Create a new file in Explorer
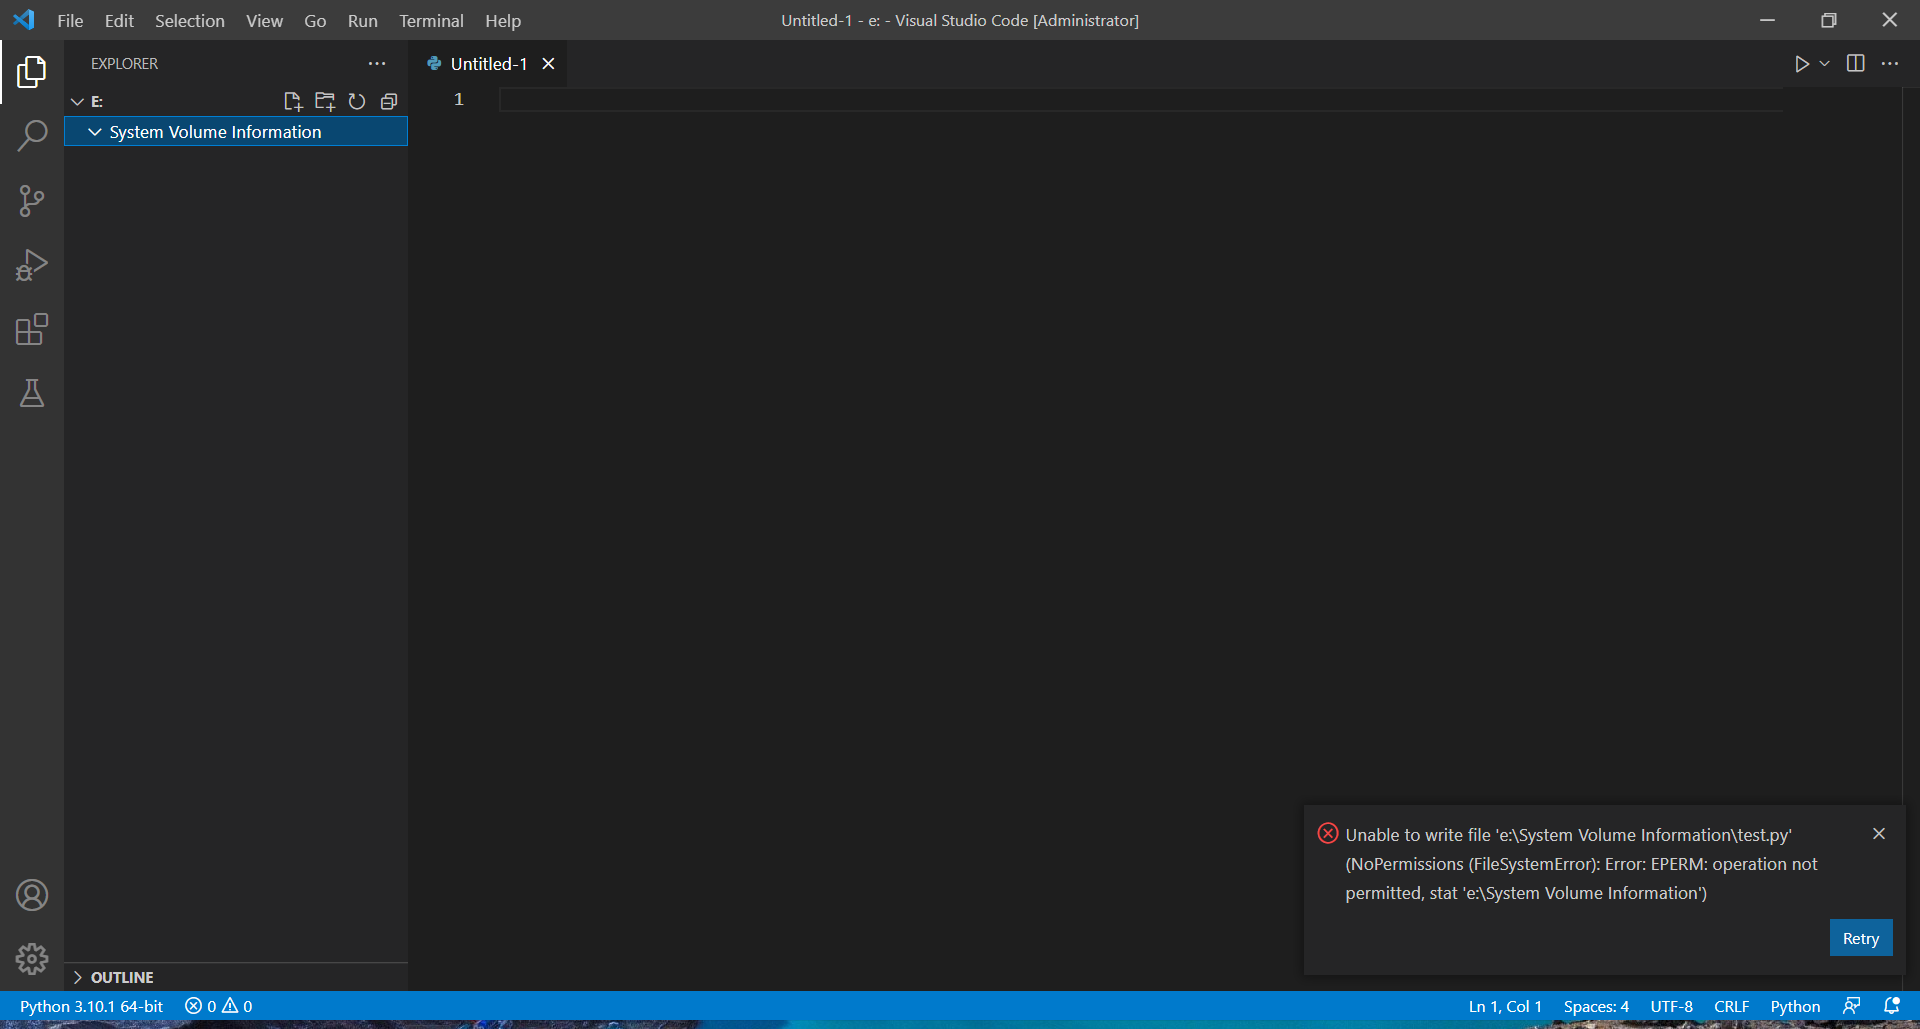 293,101
